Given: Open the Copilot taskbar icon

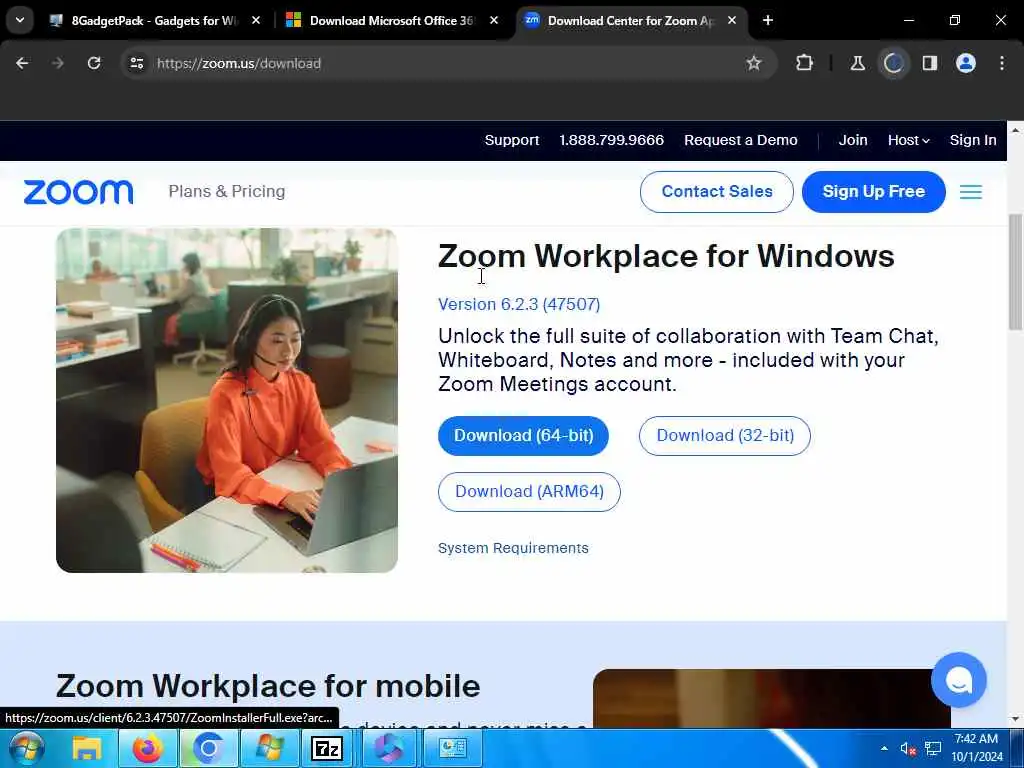Looking at the screenshot, I should (388, 748).
